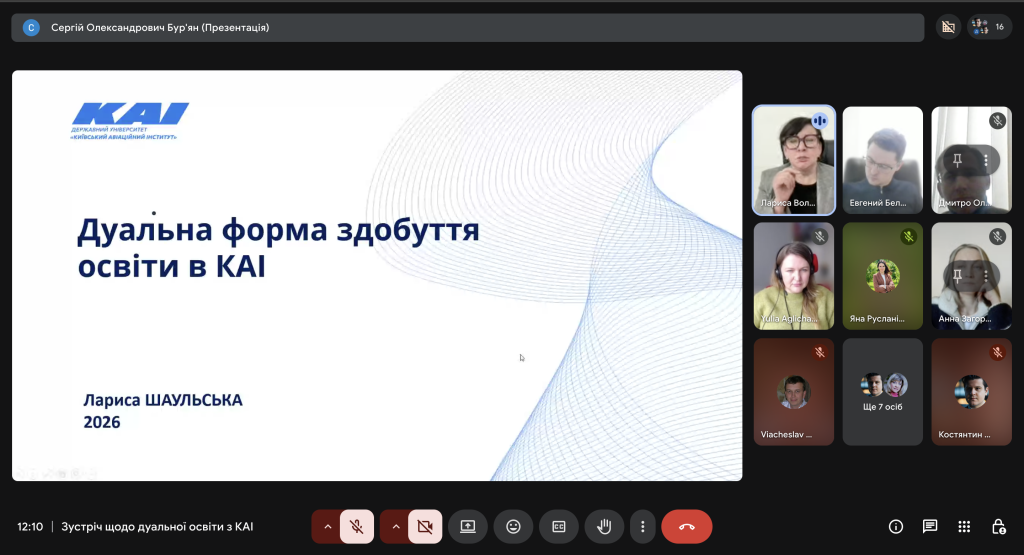Select Лариса's speaking video tile
1024x555 pixels.
point(793,160)
